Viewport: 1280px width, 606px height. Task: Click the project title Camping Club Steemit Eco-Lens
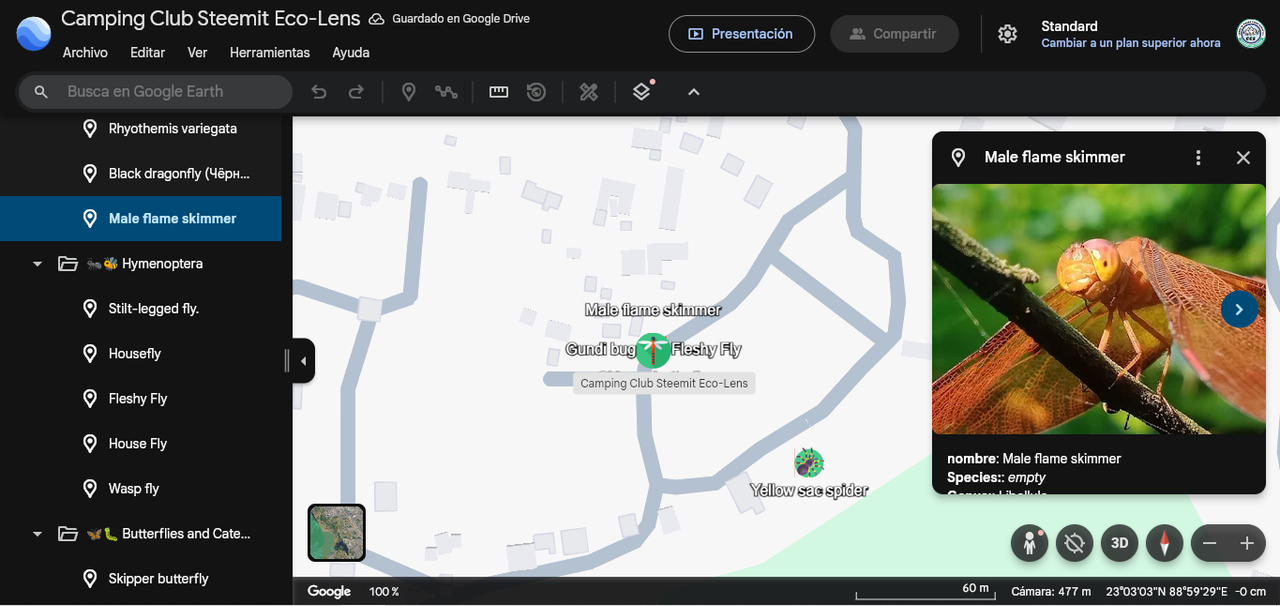(x=209, y=18)
